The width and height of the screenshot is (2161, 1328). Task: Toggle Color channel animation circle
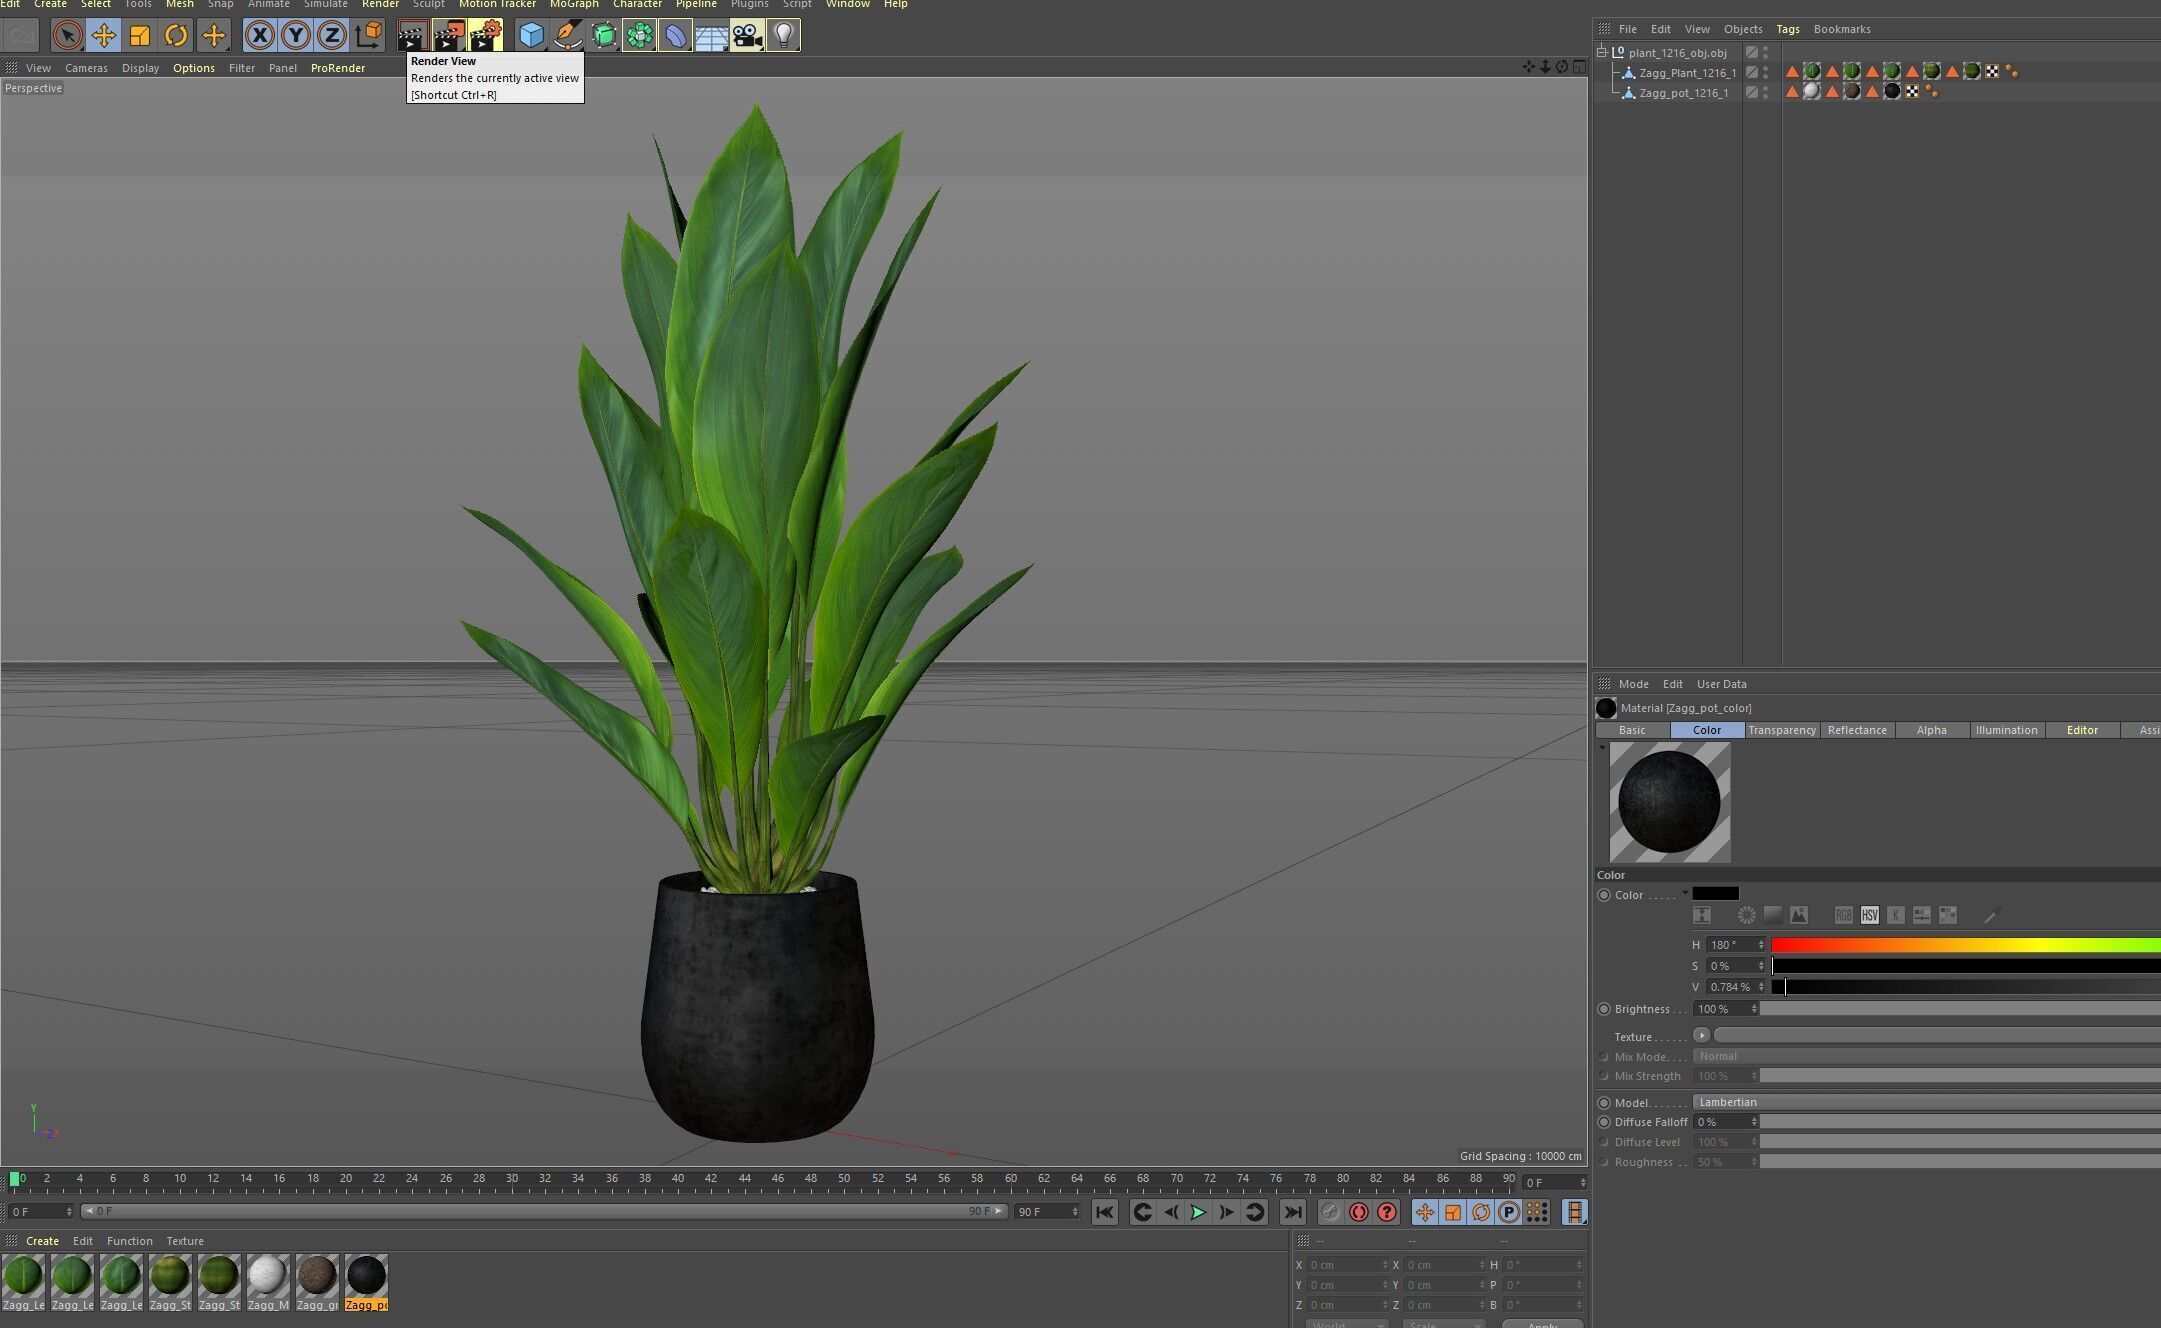coord(1604,895)
